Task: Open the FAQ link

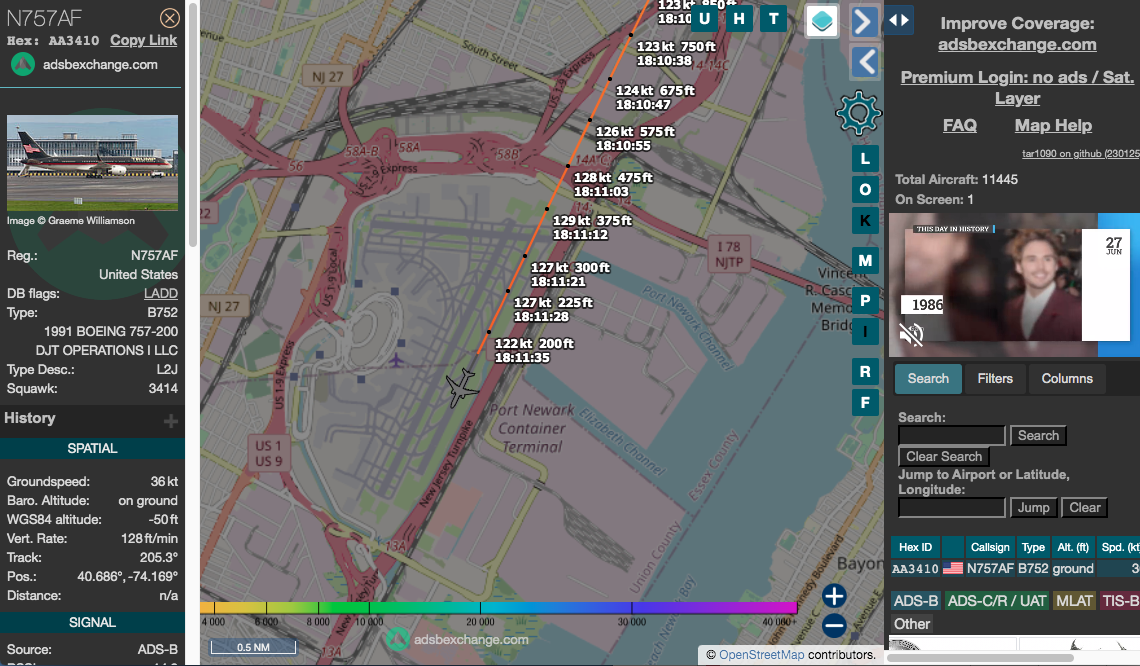Action: (x=960, y=125)
